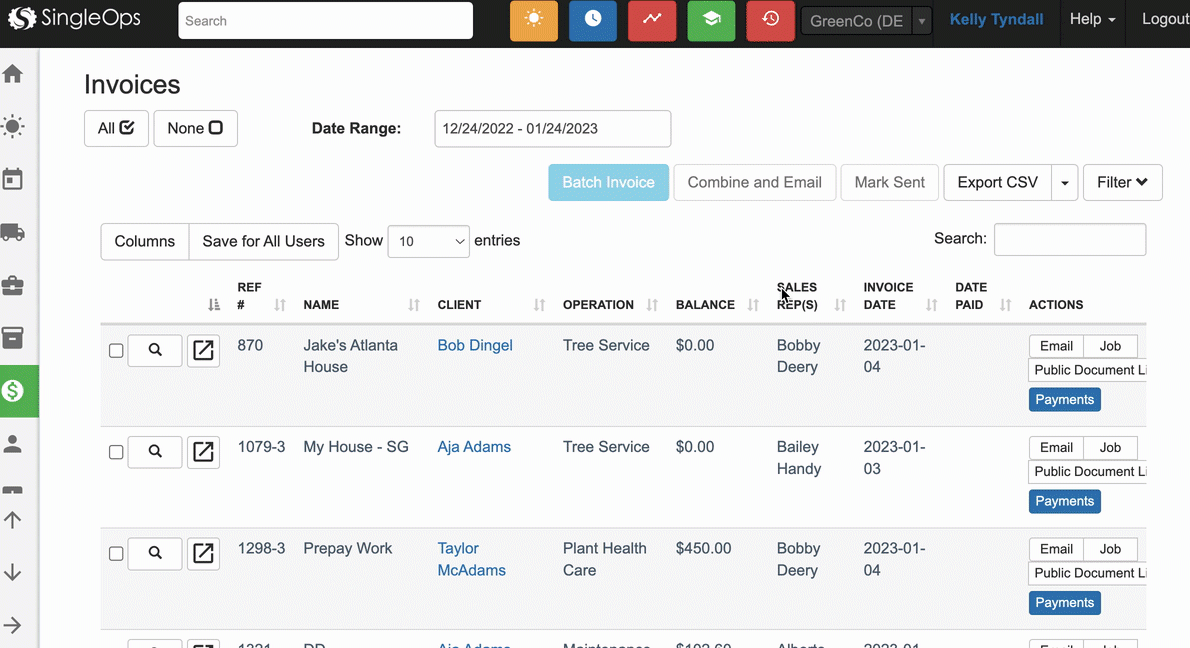
Task: Tick the Prepay Work invoice checkbox
Action: [x=116, y=553]
